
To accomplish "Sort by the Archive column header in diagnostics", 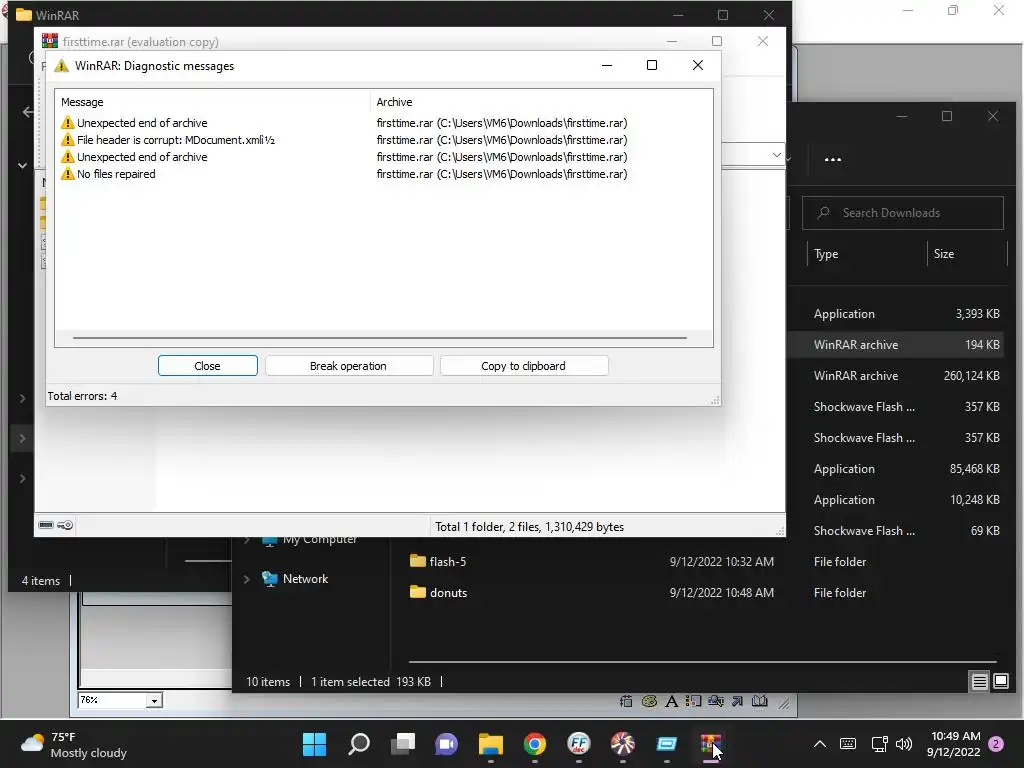I will 394,102.
